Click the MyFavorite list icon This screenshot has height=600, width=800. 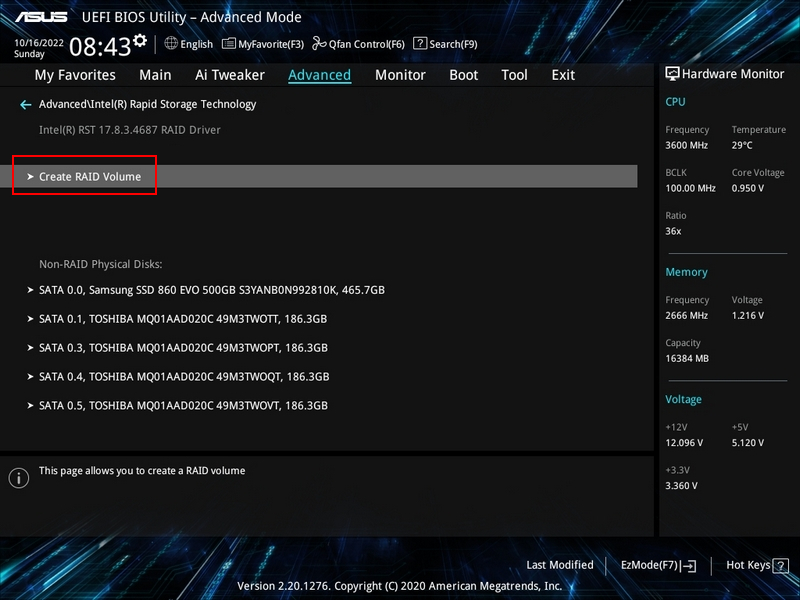229,44
